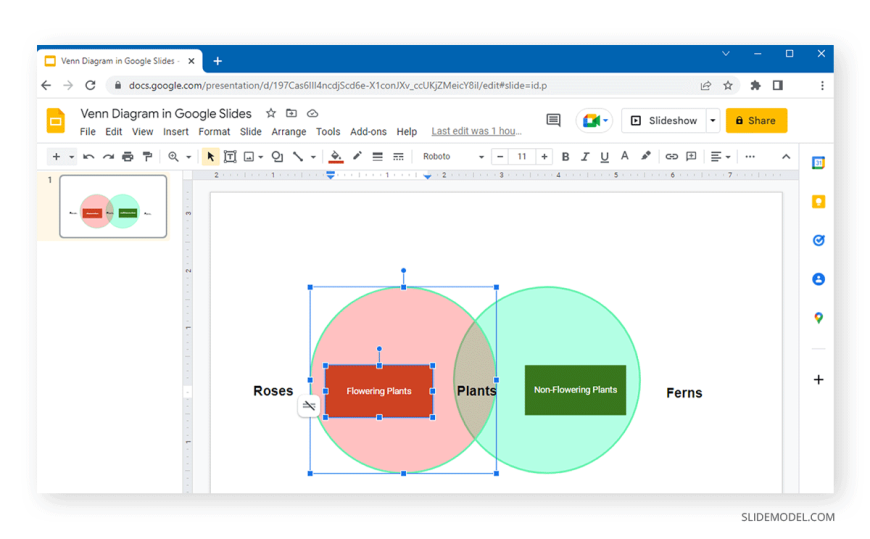Open Contacts side panel icon
This screenshot has height=539, width=870.
818,279
